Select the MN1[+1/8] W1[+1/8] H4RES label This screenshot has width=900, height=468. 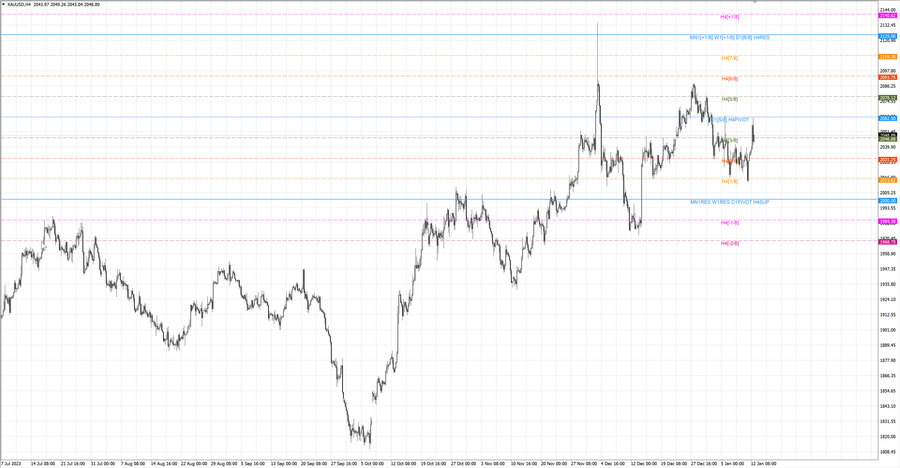(730, 37)
